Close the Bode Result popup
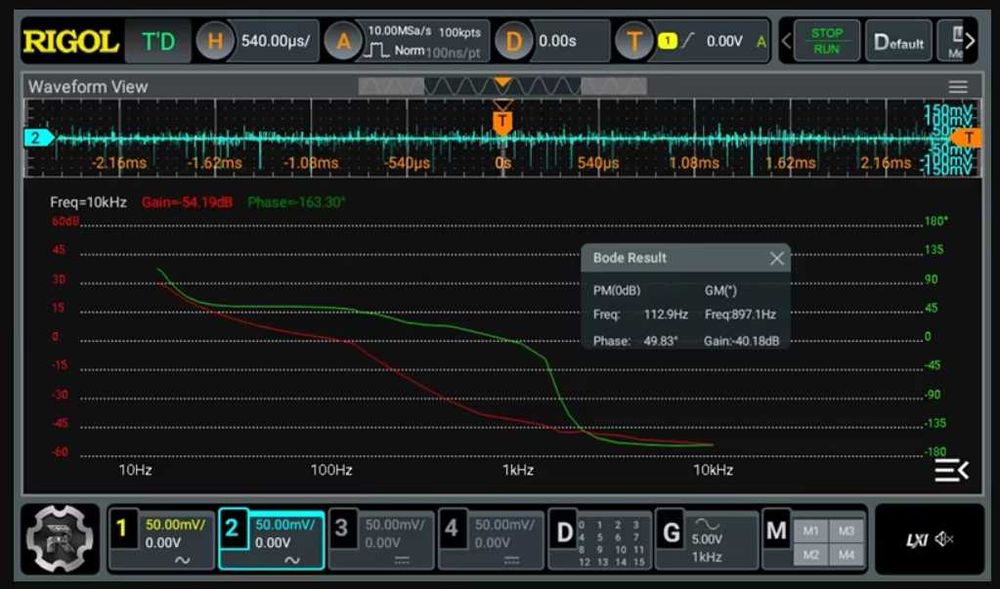1000x589 pixels. [776, 258]
